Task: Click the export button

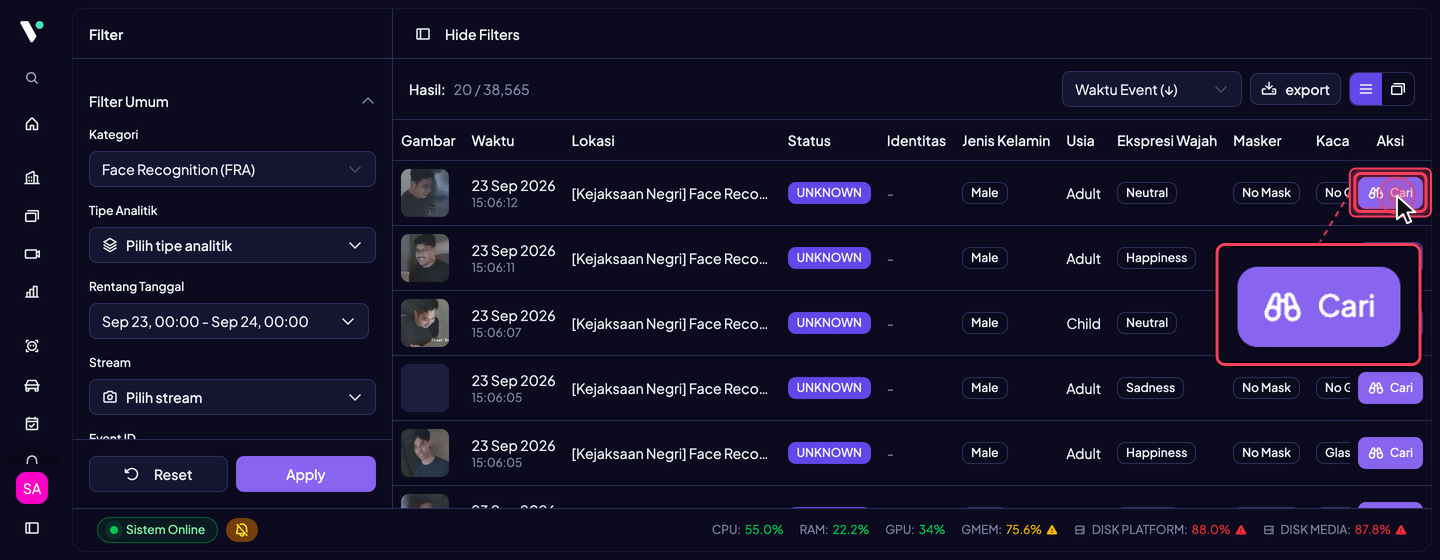Action: coord(1295,89)
